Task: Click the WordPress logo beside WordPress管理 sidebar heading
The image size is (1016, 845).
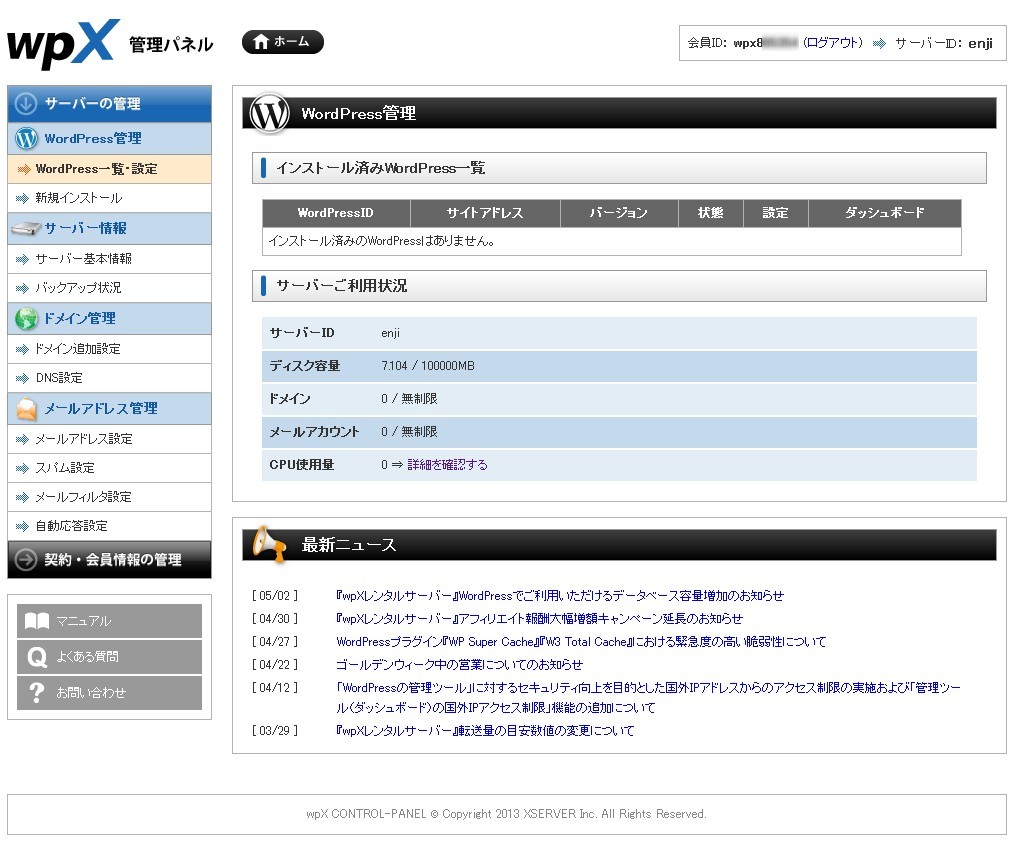Action: pos(27,138)
